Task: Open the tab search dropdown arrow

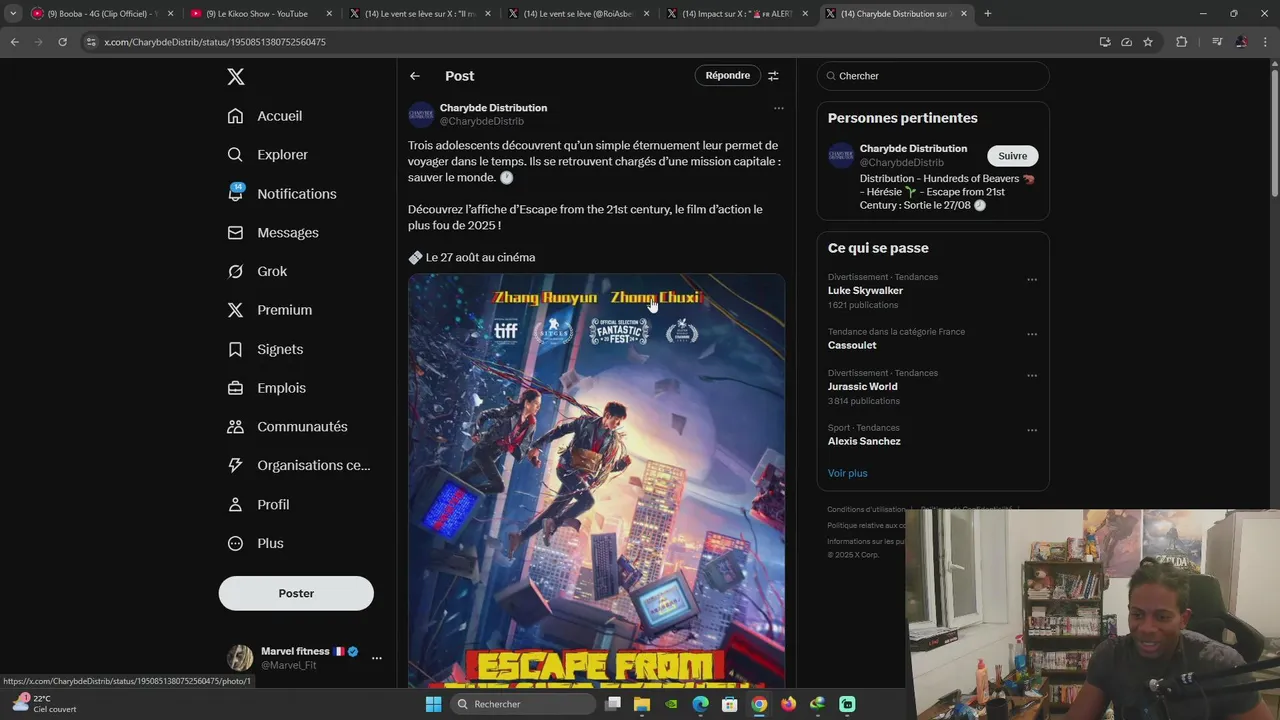Action: pyautogui.click(x=13, y=14)
